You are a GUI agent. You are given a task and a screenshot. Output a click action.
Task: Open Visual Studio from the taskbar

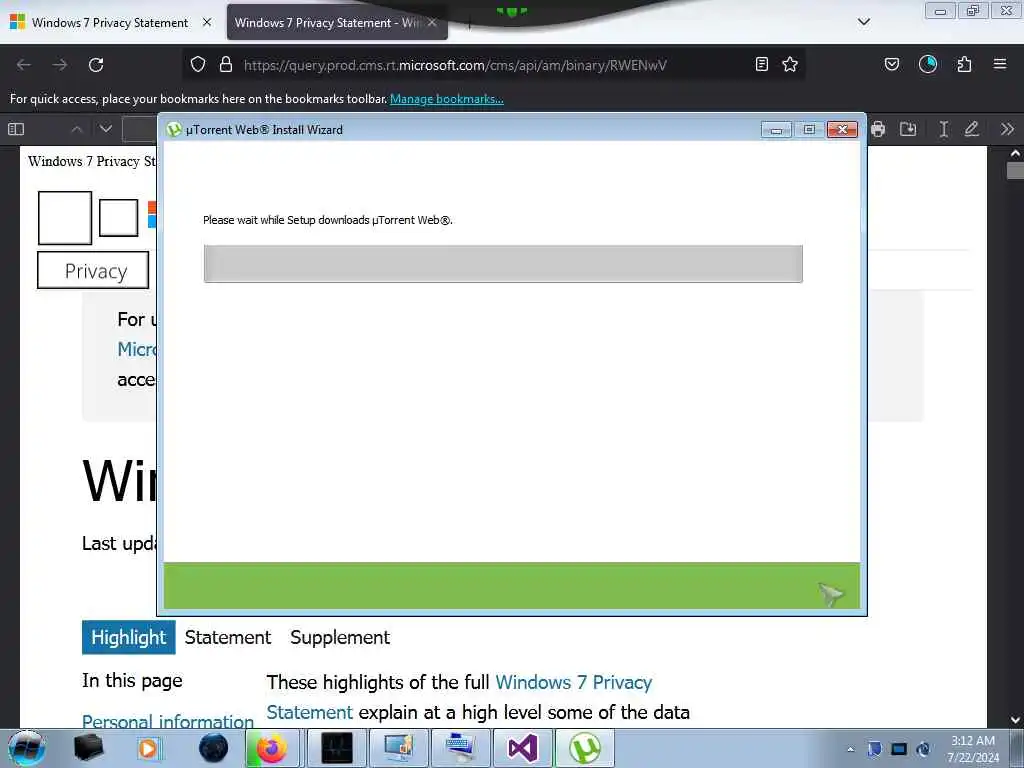click(522, 748)
